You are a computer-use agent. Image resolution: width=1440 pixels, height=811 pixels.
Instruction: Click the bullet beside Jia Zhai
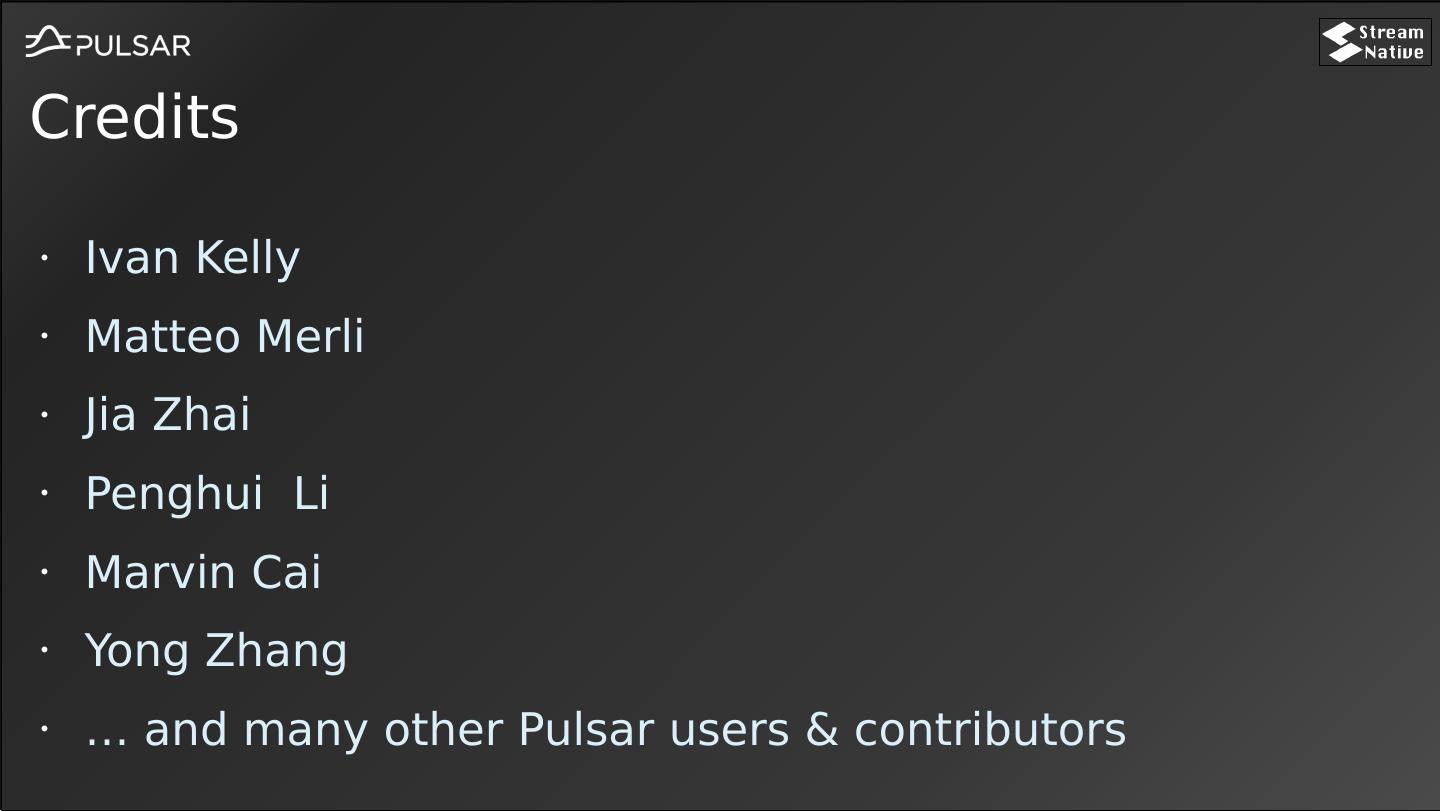click(44, 415)
